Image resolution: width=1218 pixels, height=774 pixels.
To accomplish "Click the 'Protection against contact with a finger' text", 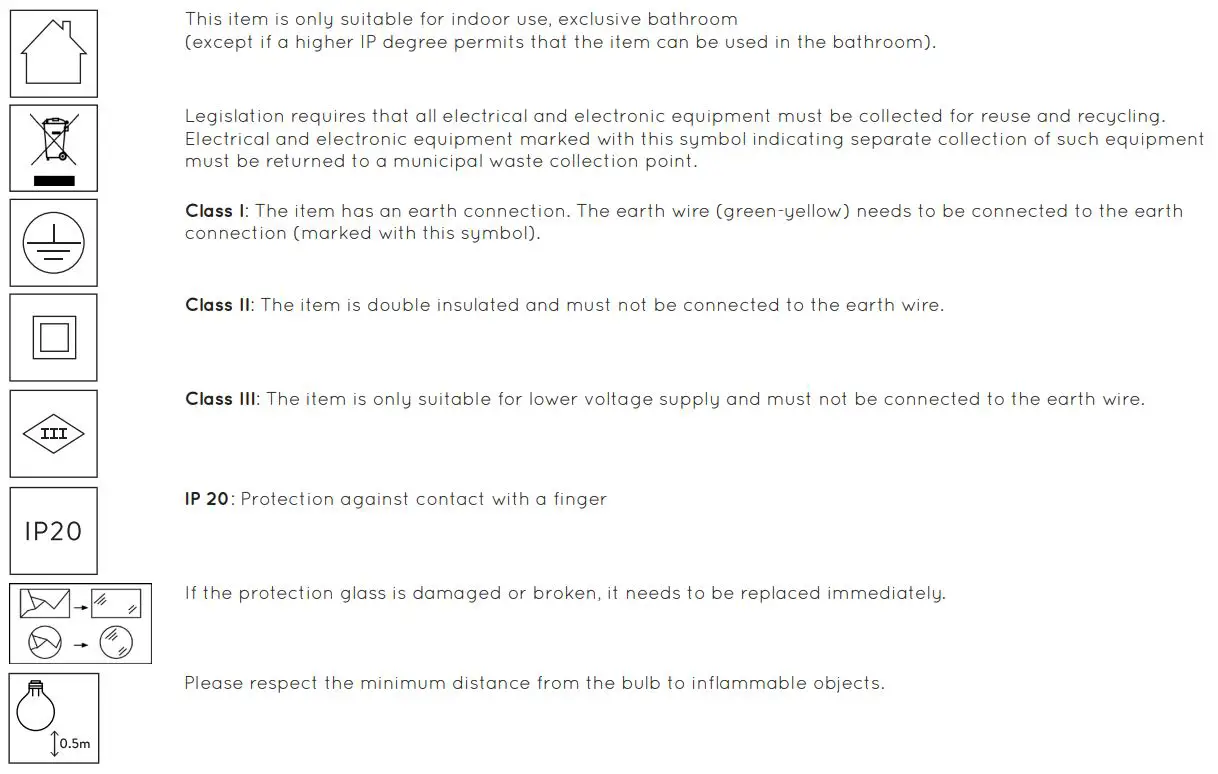I will pyautogui.click(x=424, y=499).
